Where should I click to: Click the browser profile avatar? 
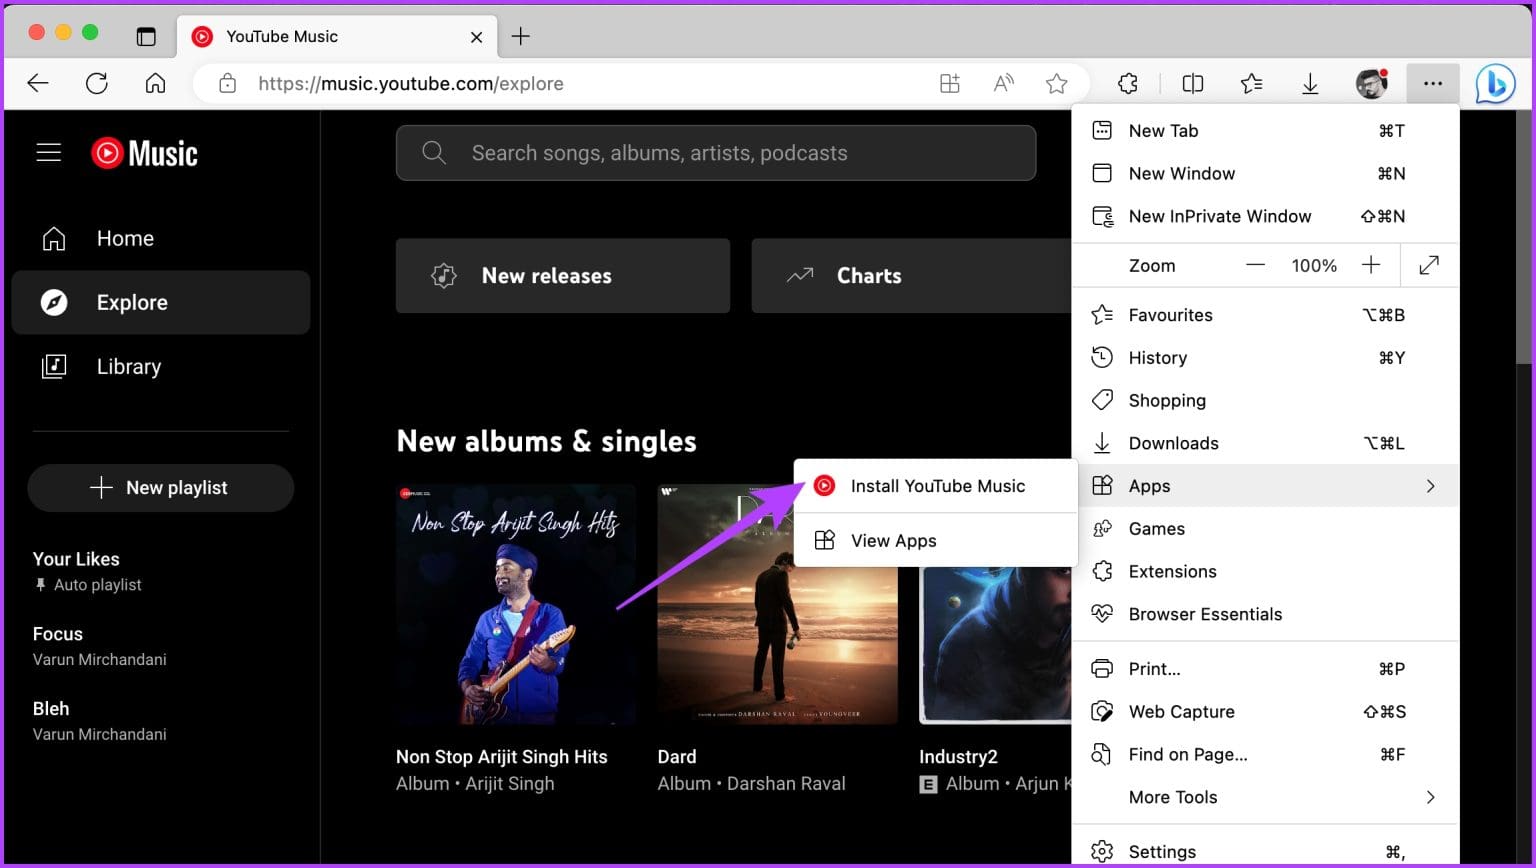click(1372, 83)
